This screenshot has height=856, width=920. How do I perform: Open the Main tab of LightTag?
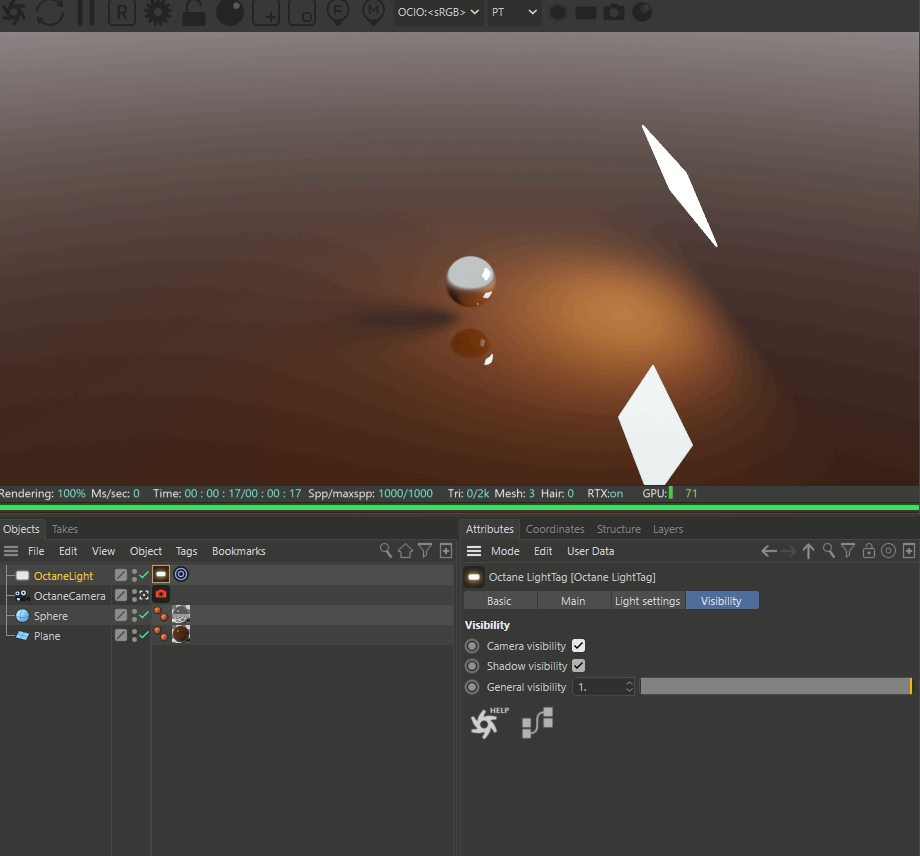(573, 601)
